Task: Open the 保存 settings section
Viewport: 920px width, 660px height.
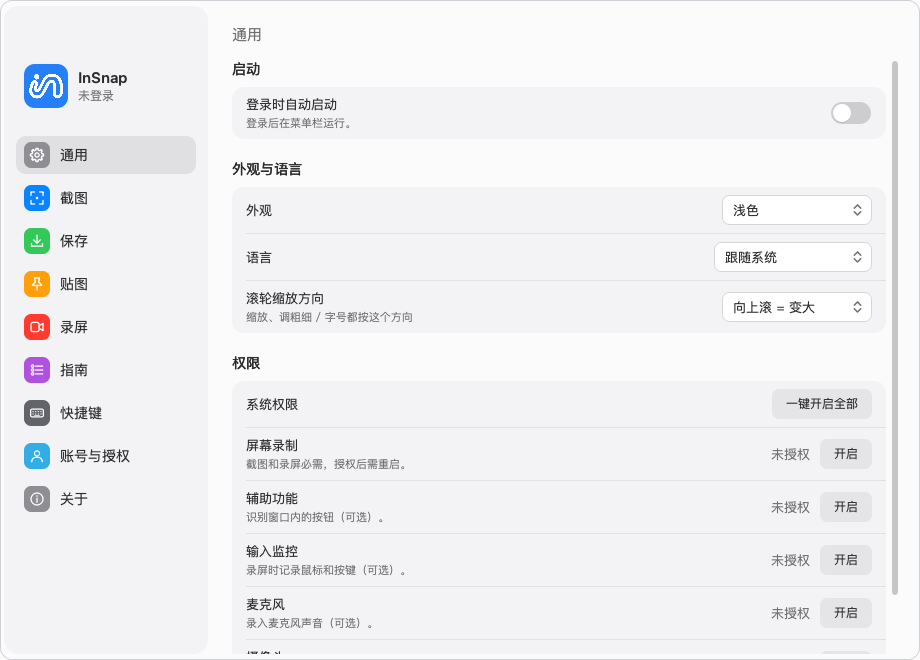Action: 106,241
